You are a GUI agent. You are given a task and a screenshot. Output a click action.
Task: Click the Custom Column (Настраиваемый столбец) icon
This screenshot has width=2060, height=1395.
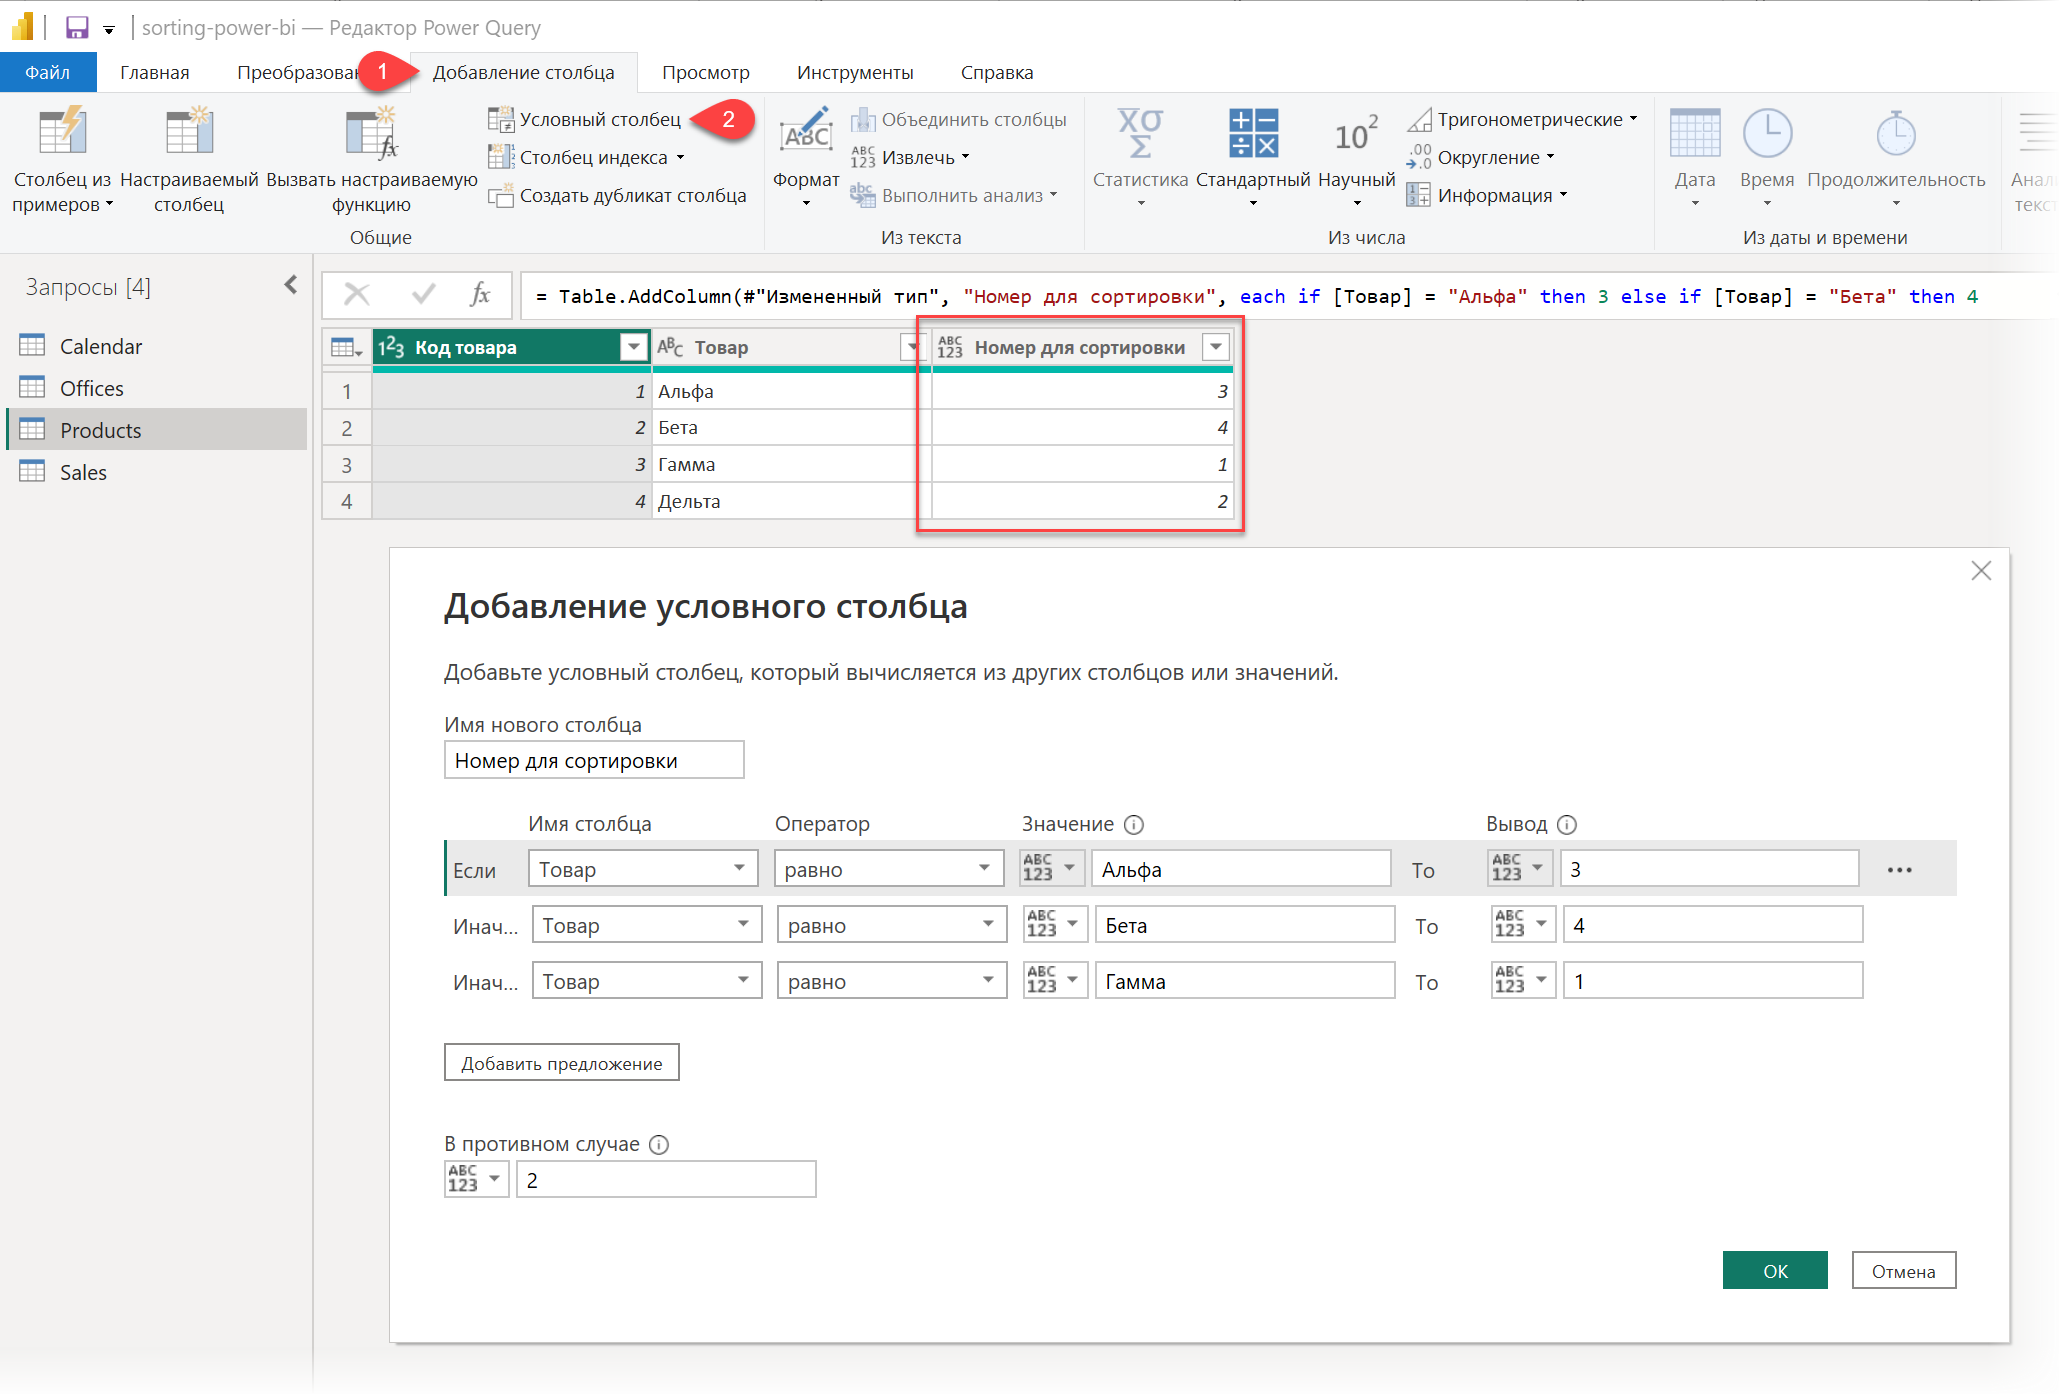(189, 133)
